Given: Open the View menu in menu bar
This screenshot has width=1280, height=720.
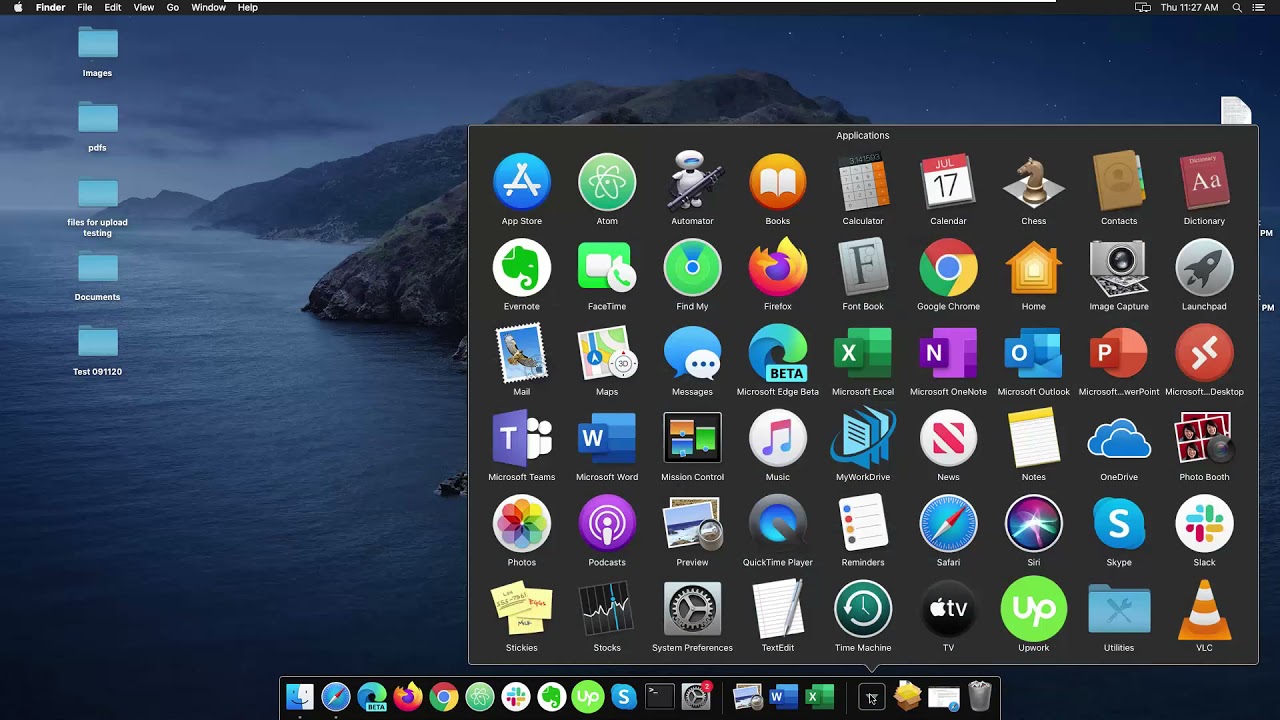Looking at the screenshot, I should [144, 7].
